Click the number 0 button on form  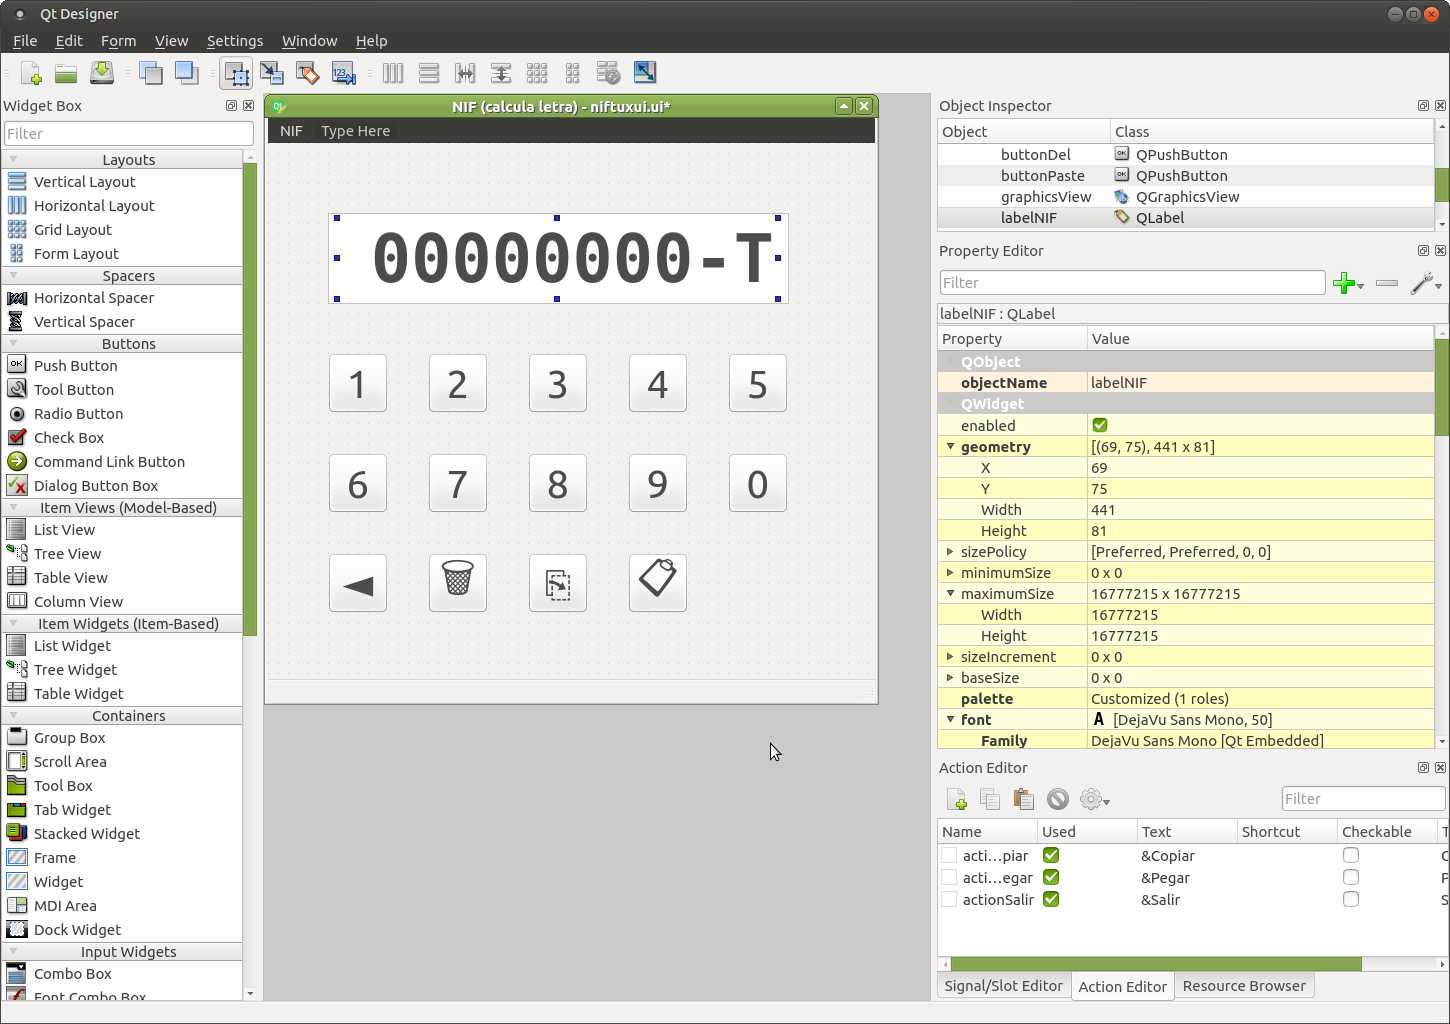pos(758,483)
